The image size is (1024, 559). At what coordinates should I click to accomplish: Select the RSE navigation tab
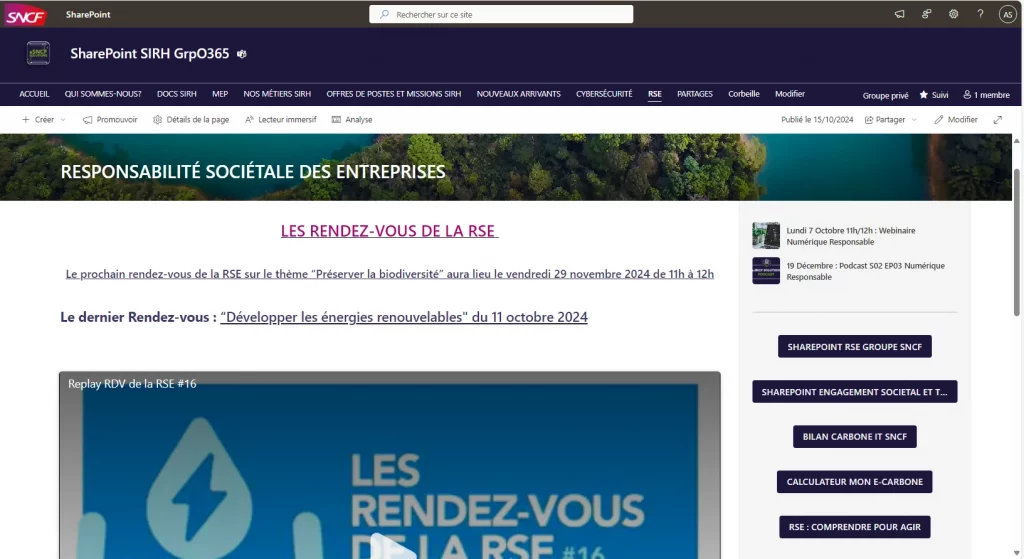click(x=654, y=94)
